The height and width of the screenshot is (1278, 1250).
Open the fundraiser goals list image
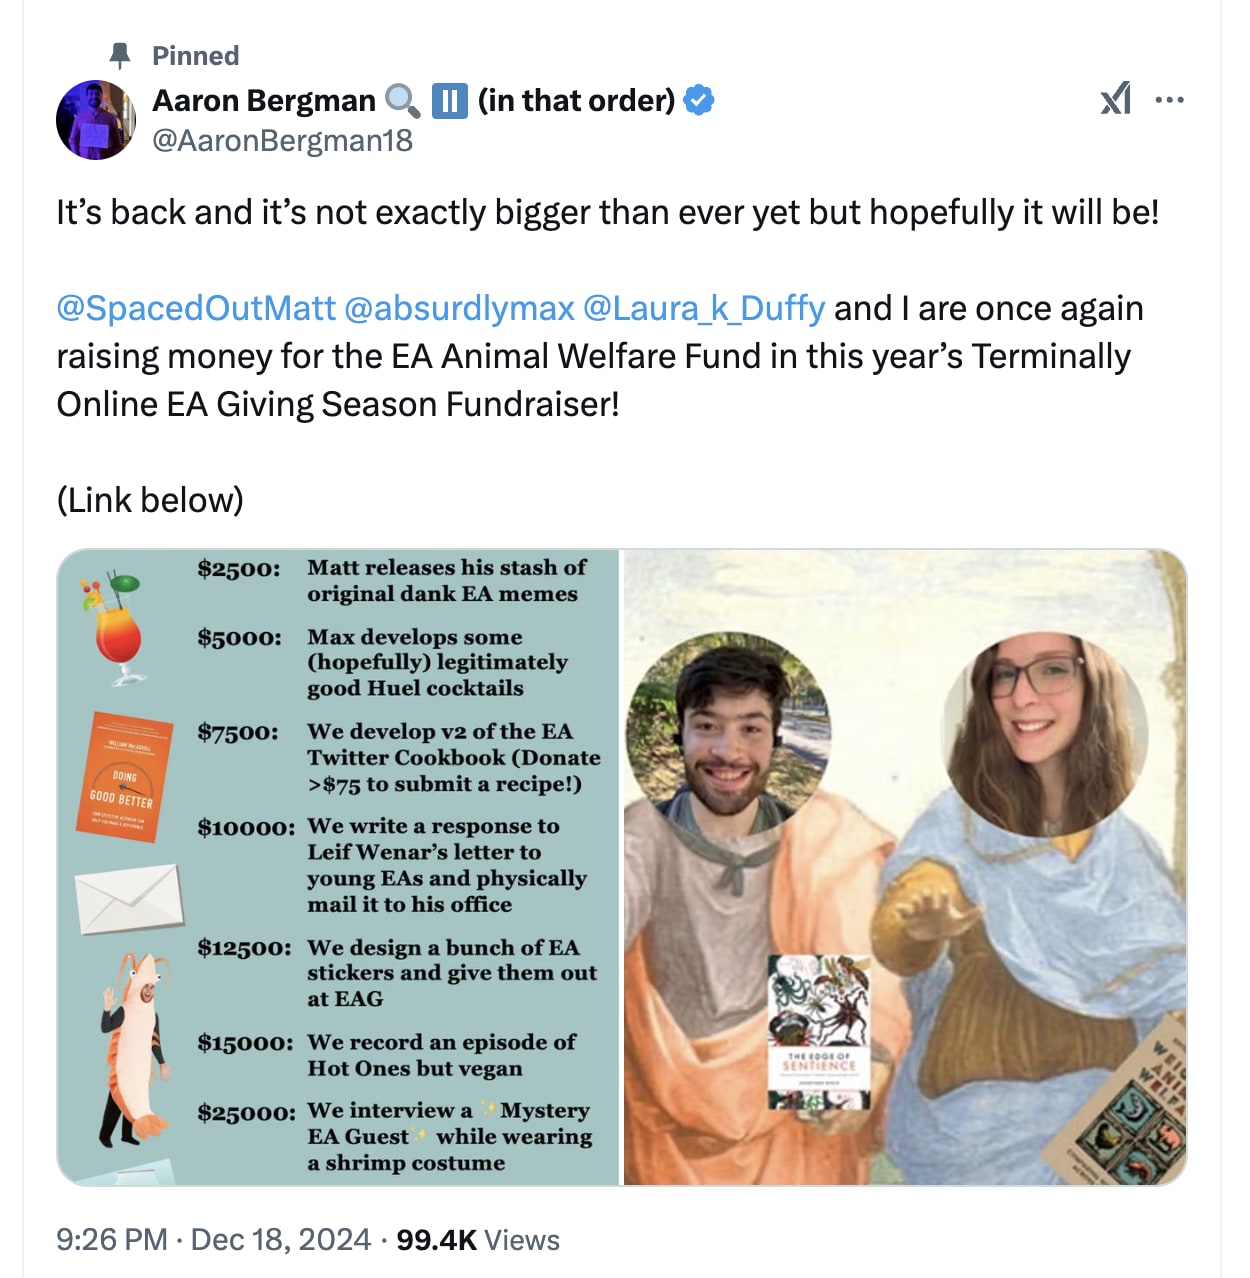tap(338, 867)
